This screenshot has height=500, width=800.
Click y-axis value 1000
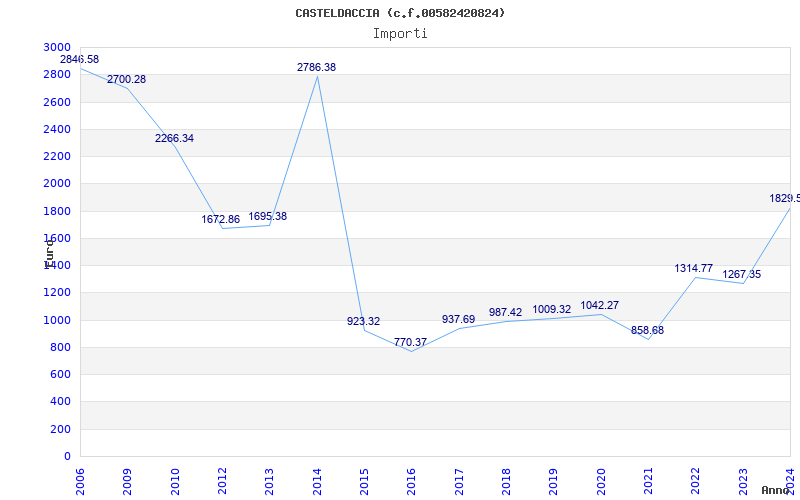tap(57, 320)
